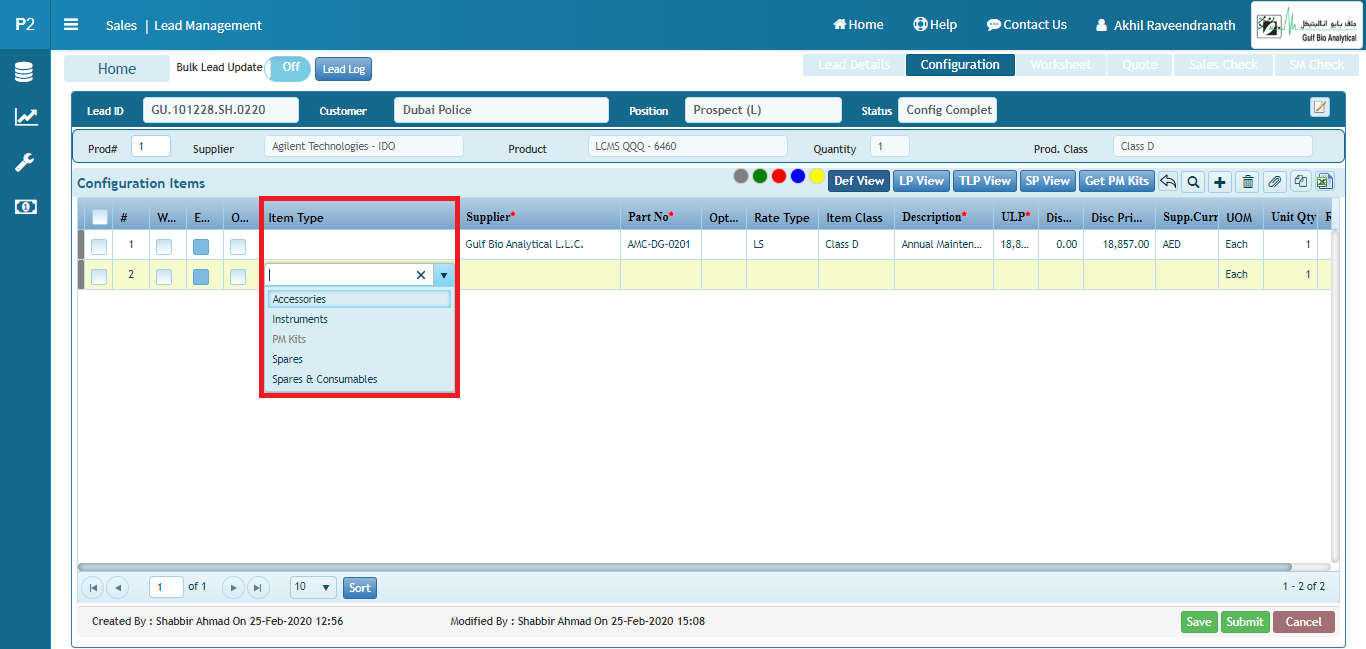Open the Lead Log
Image resolution: width=1366 pixels, height=649 pixels.
click(x=343, y=69)
